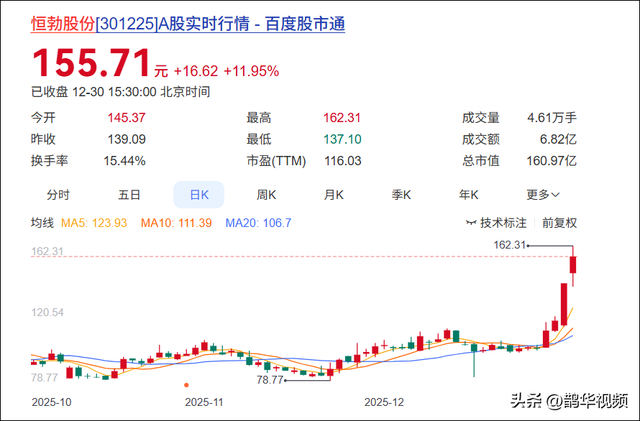Image resolution: width=640 pixels, height=421 pixels.
Task: Click the 换手率 value 15.44%
Action: [124, 161]
